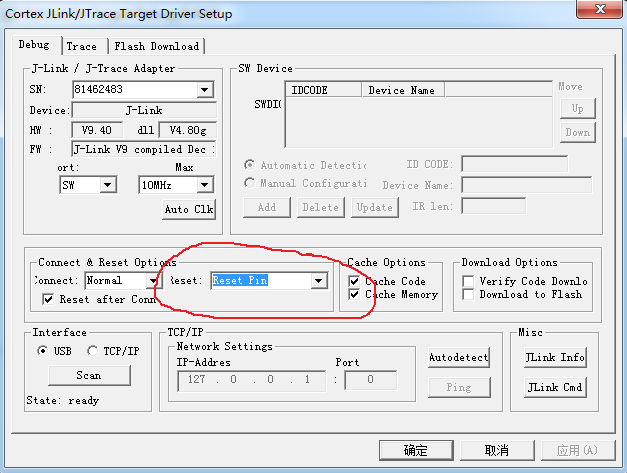Click the IR len input field
627x473 pixels.
tap(493, 206)
